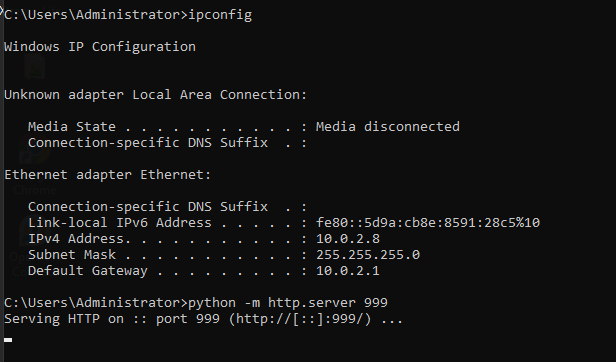The image size is (616, 362).
Task: Click the Default Gateway label
Action: [x=88, y=271]
